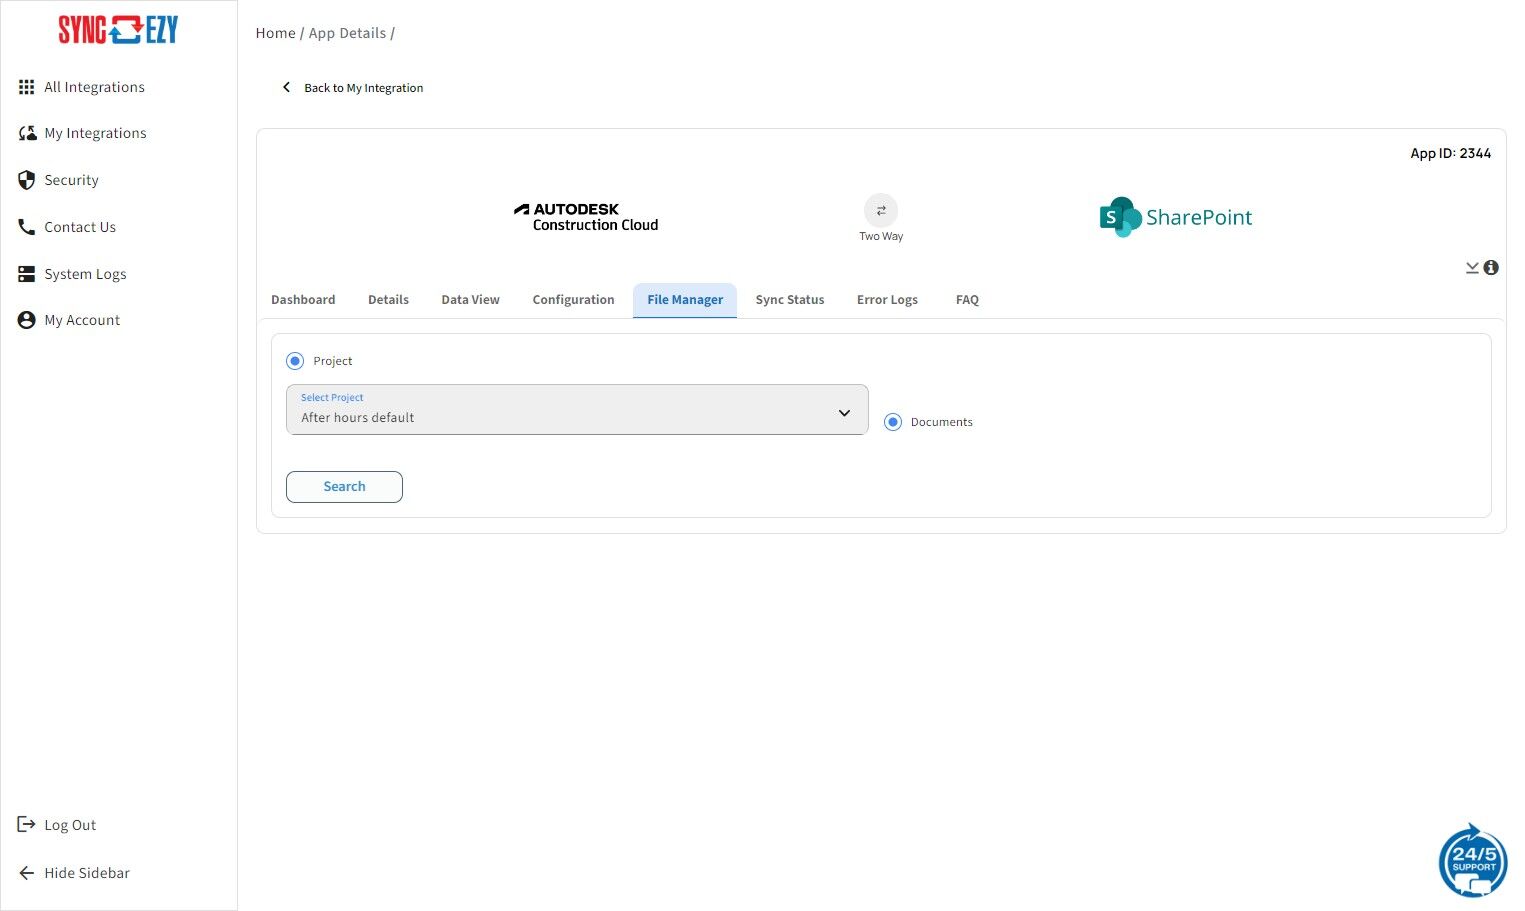Open My Integrations in sidebar
The image size is (1525, 911).
point(95,133)
